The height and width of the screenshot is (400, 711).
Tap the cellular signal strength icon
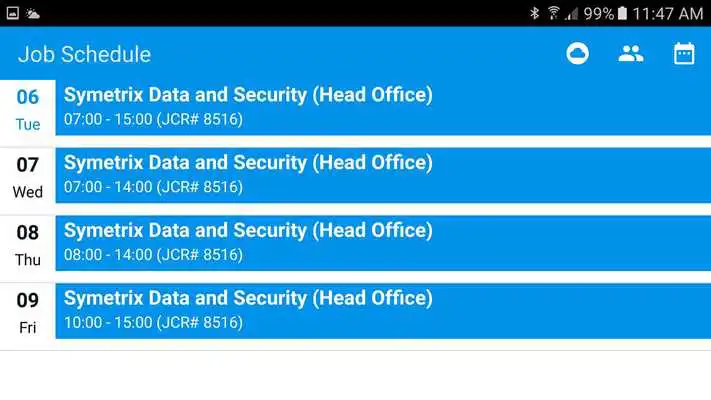[x=571, y=14]
